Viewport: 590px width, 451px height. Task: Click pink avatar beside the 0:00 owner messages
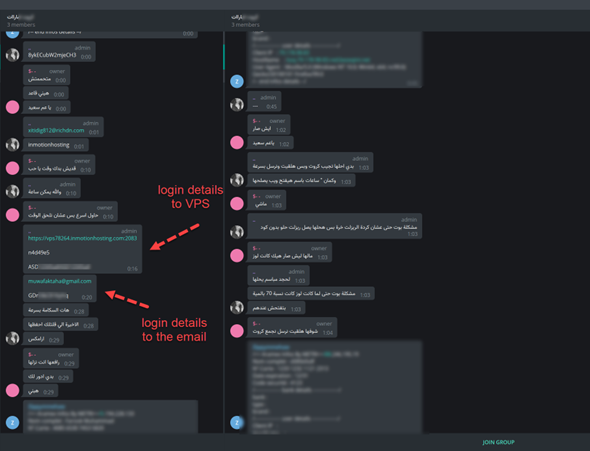(x=12, y=107)
